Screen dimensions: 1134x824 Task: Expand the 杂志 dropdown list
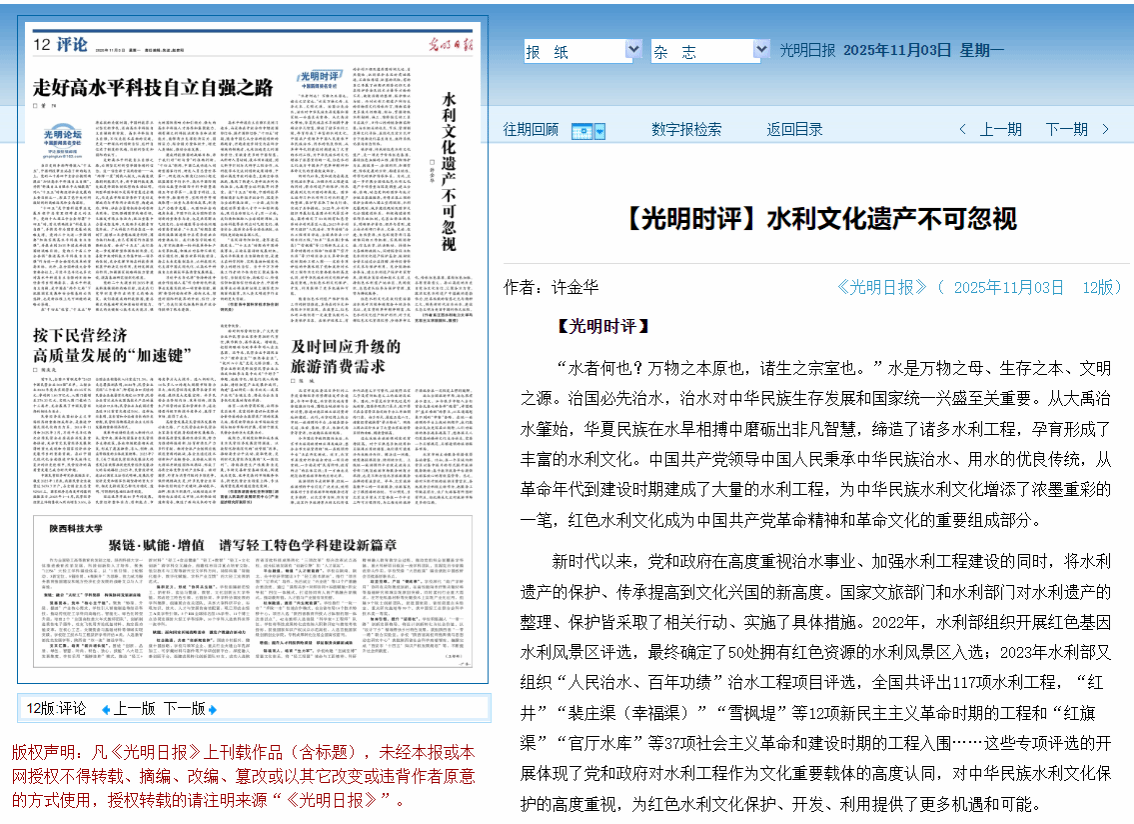point(761,50)
